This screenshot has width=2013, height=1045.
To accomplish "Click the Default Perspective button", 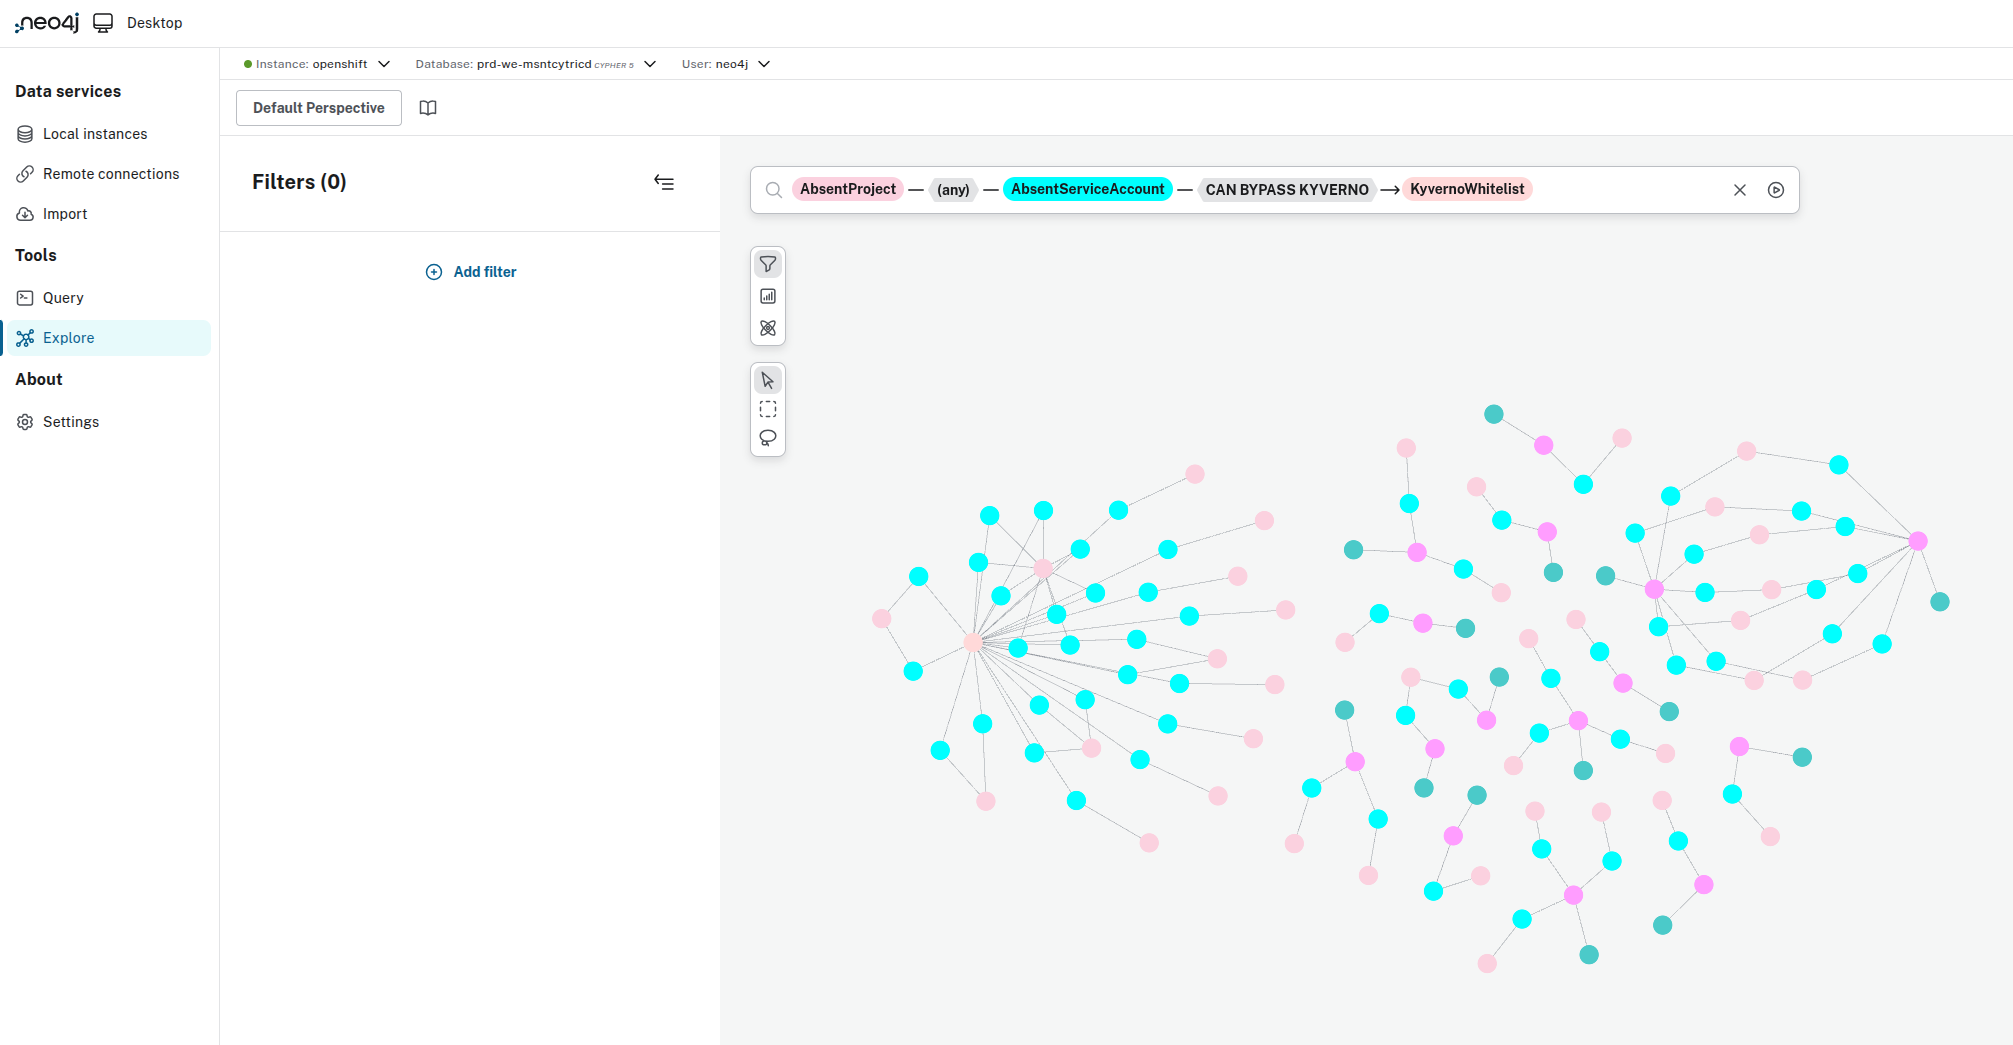I will click(x=318, y=108).
